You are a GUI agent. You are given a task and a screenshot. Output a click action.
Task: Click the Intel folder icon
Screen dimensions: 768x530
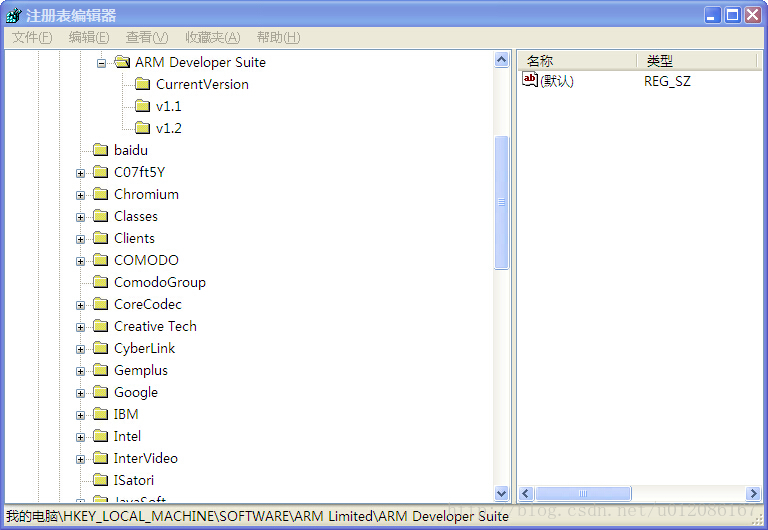pyautogui.click(x=100, y=436)
